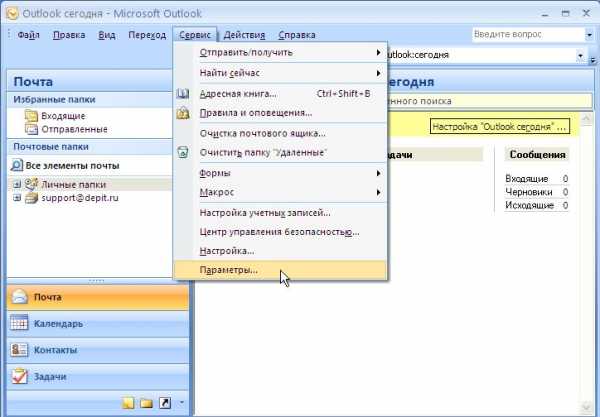Open Центр управления безопасностью...
This screenshot has height=417, width=600.
[x=279, y=232]
